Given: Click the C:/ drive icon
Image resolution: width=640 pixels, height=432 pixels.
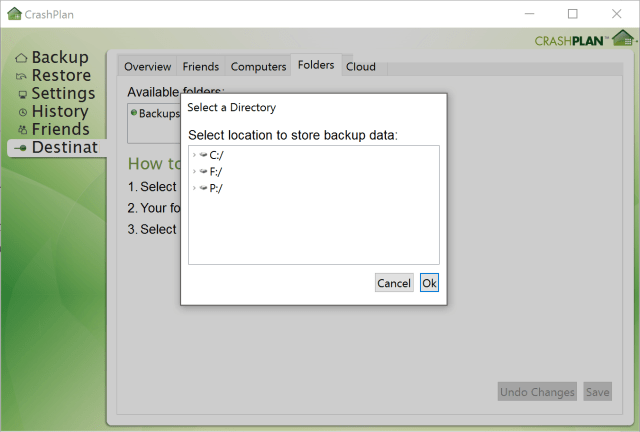Looking at the screenshot, I should coord(203,155).
